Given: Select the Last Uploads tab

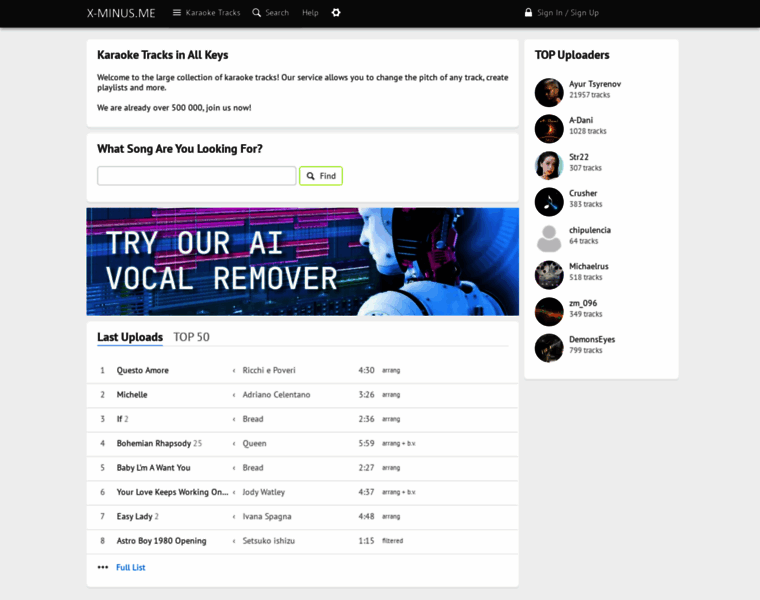Looking at the screenshot, I should click(130, 337).
